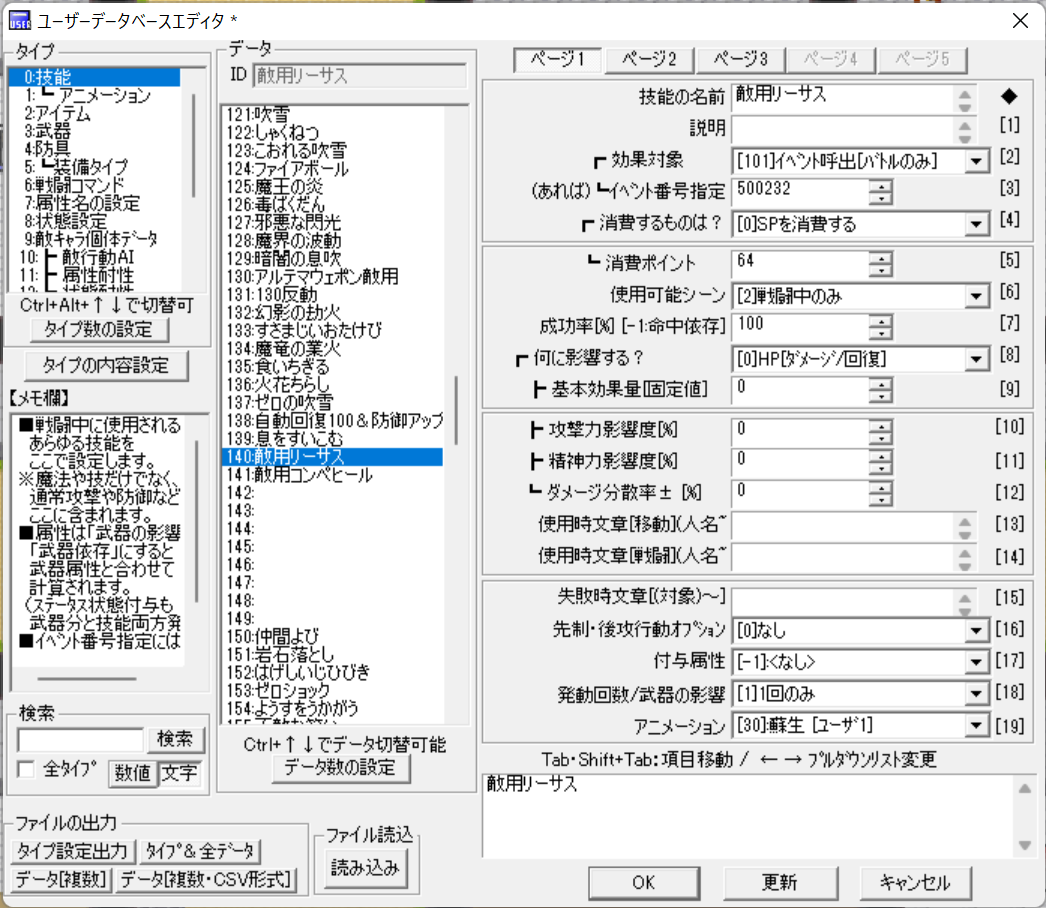Decrease the ダメージ分散率 value with down arrow
The image size is (1046, 908).
coord(881,499)
